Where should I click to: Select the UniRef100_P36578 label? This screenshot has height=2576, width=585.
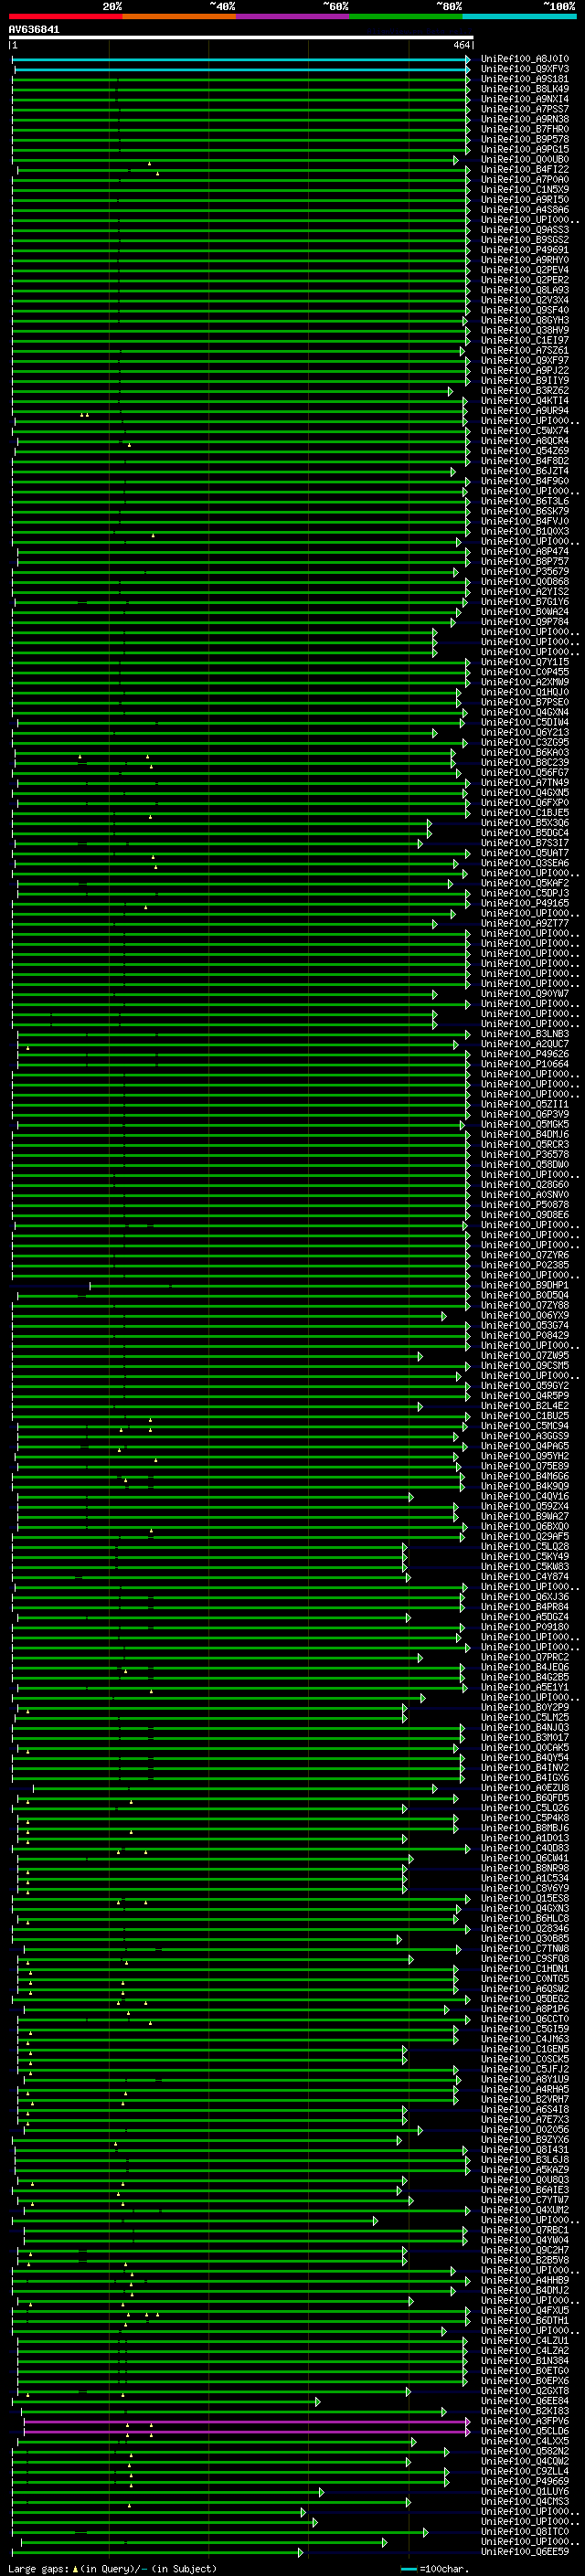[x=525, y=1154]
